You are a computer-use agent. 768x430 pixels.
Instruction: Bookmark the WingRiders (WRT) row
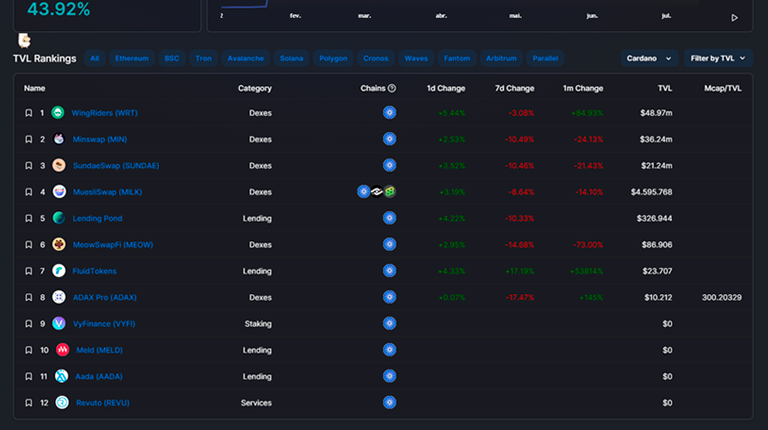(x=28, y=113)
